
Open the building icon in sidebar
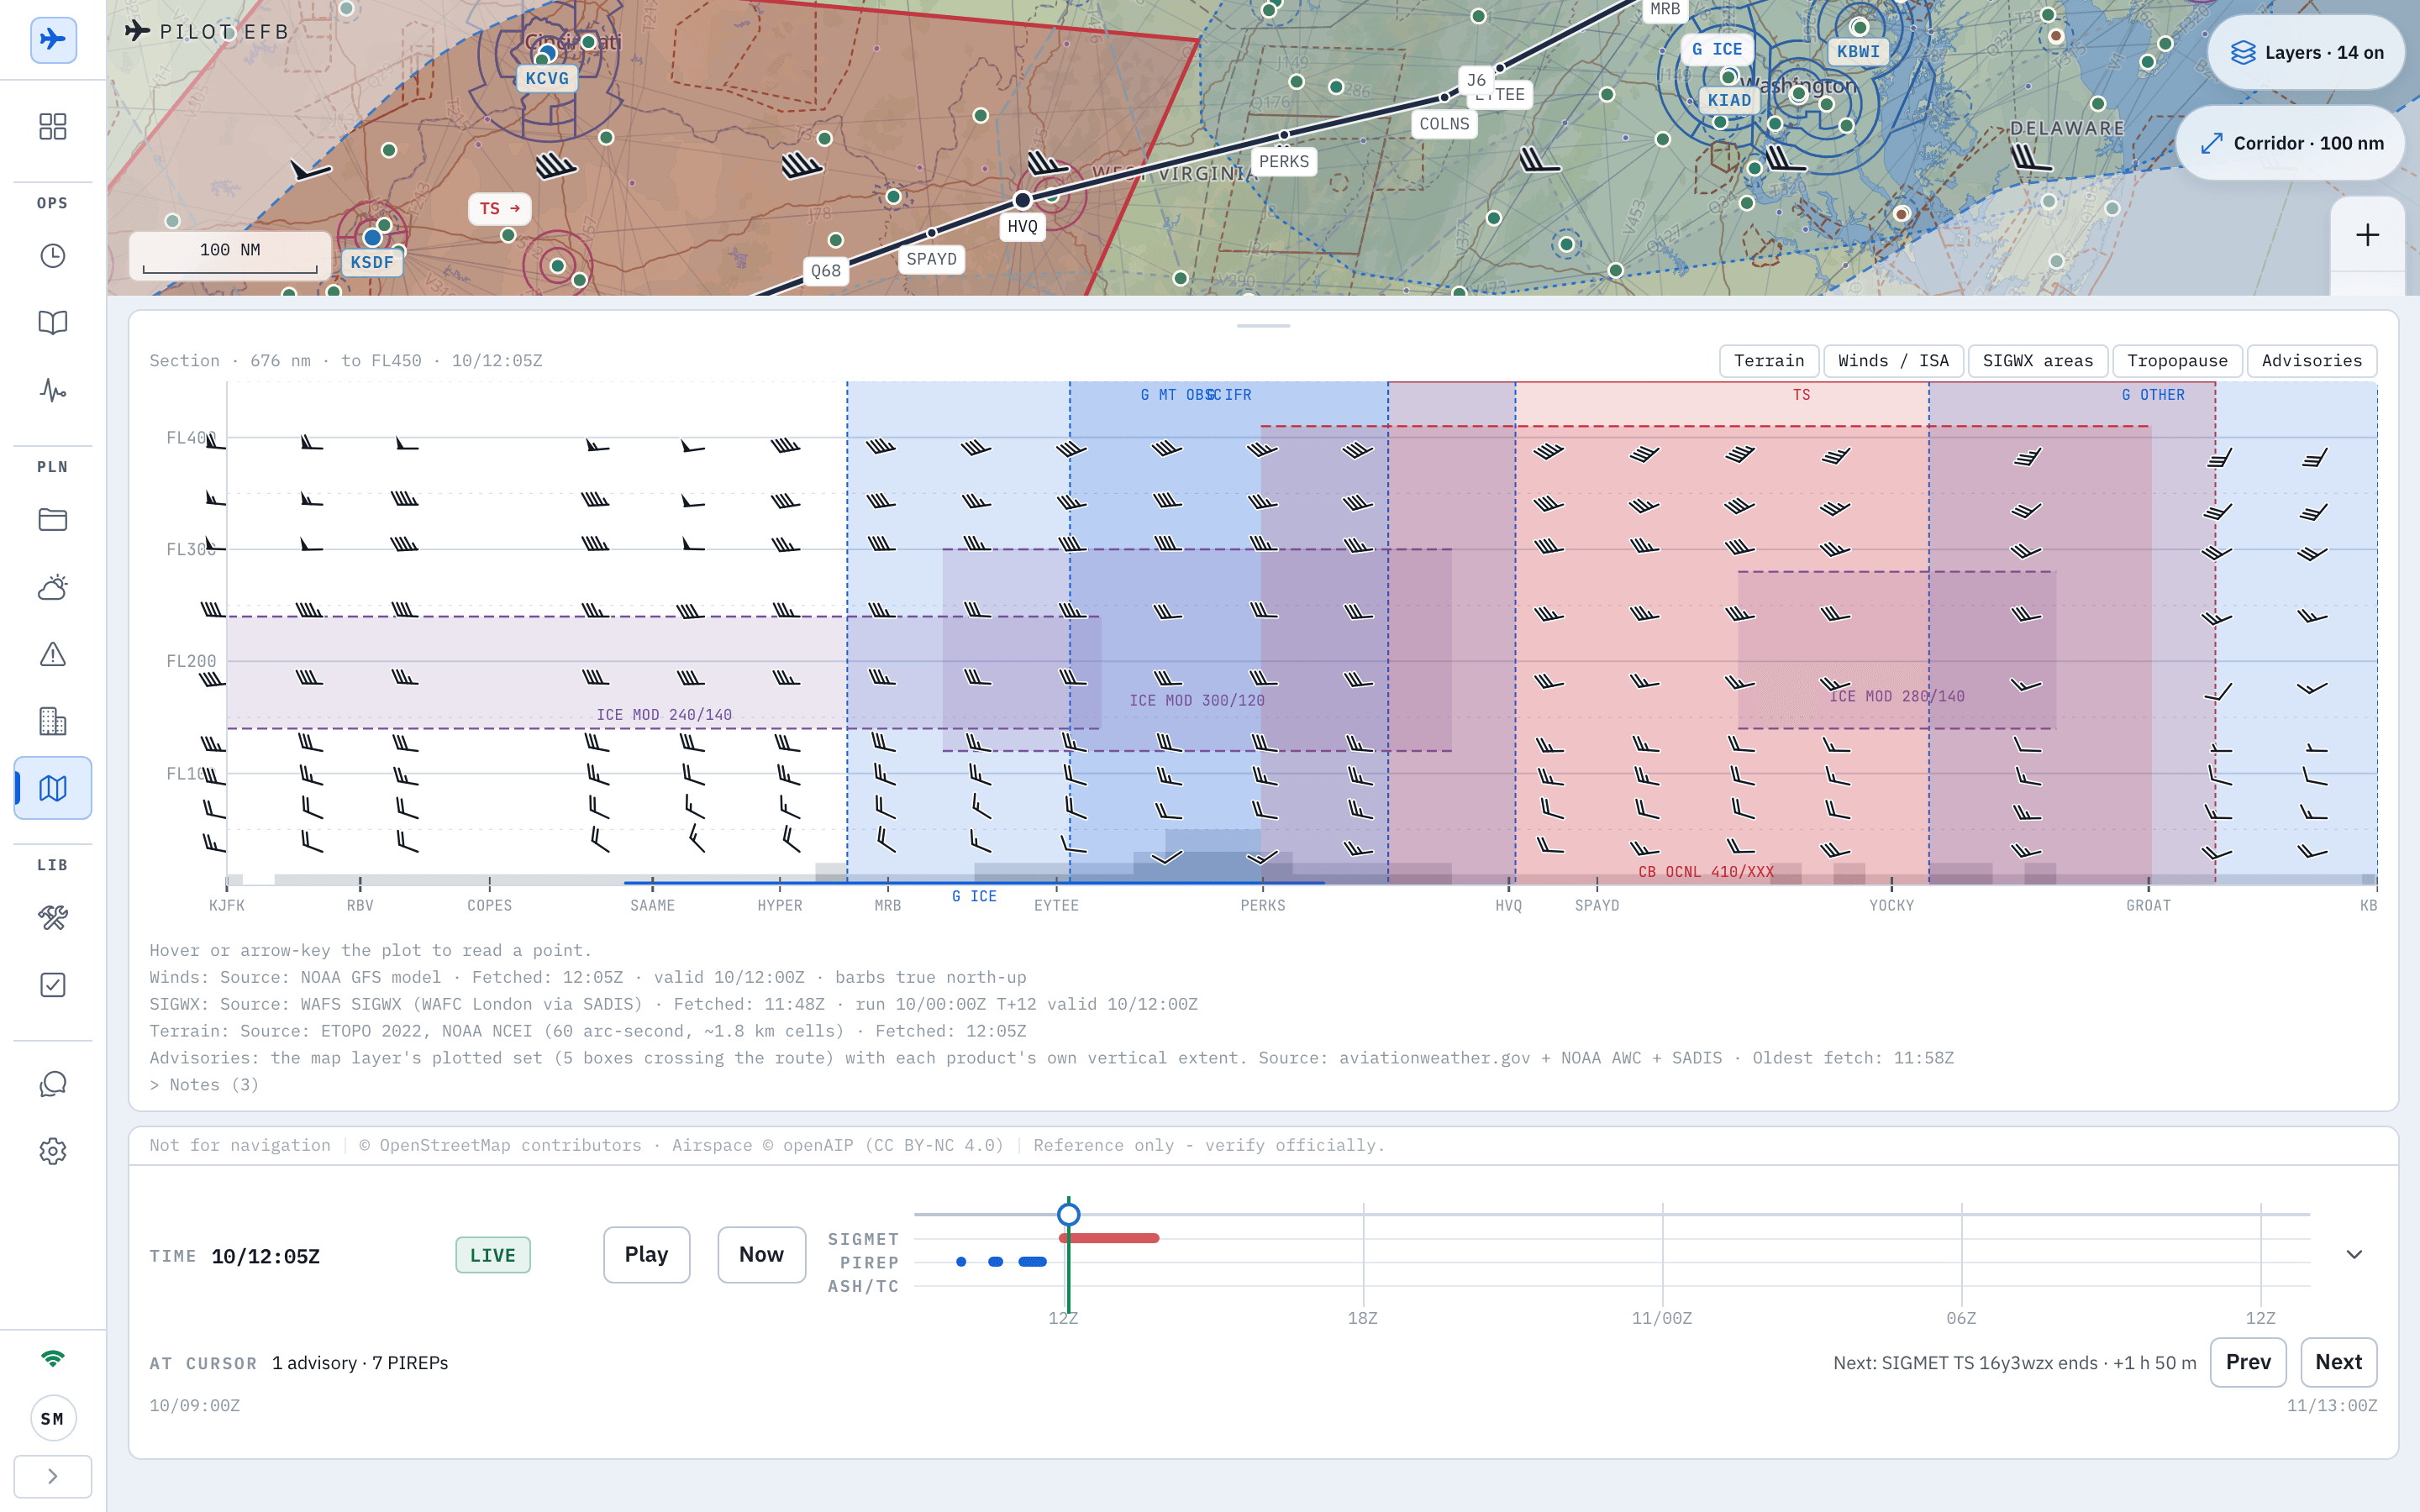53,721
